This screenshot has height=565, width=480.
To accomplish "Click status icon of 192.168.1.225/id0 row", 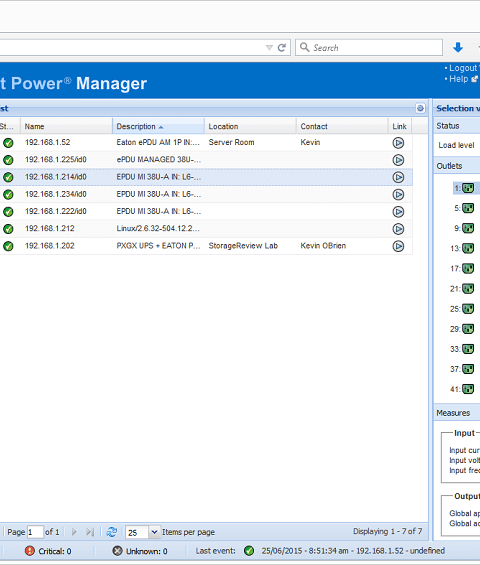I will pyautogui.click(x=8, y=160).
